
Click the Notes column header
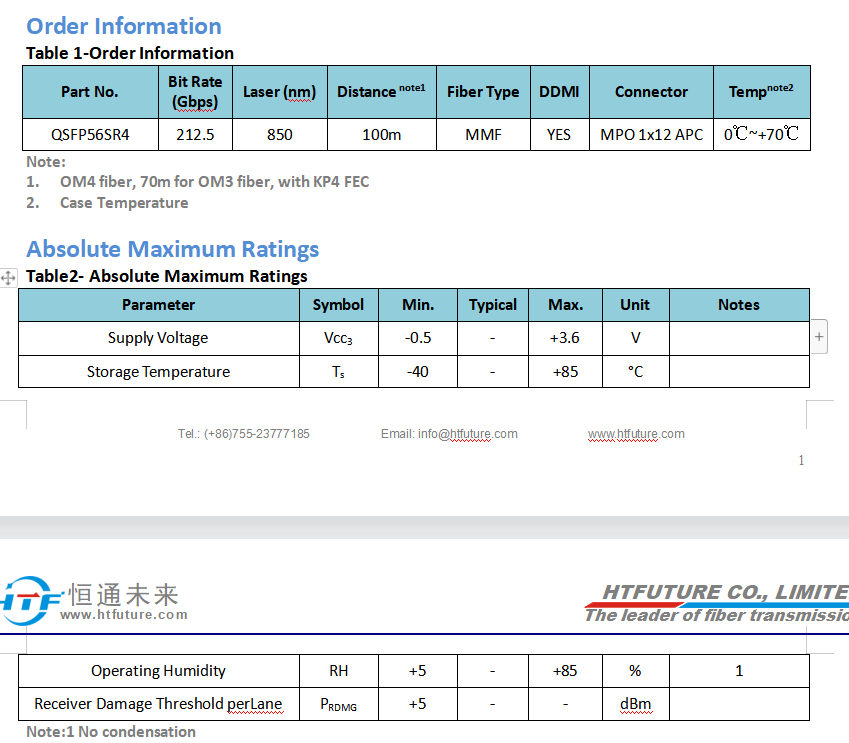(x=739, y=305)
